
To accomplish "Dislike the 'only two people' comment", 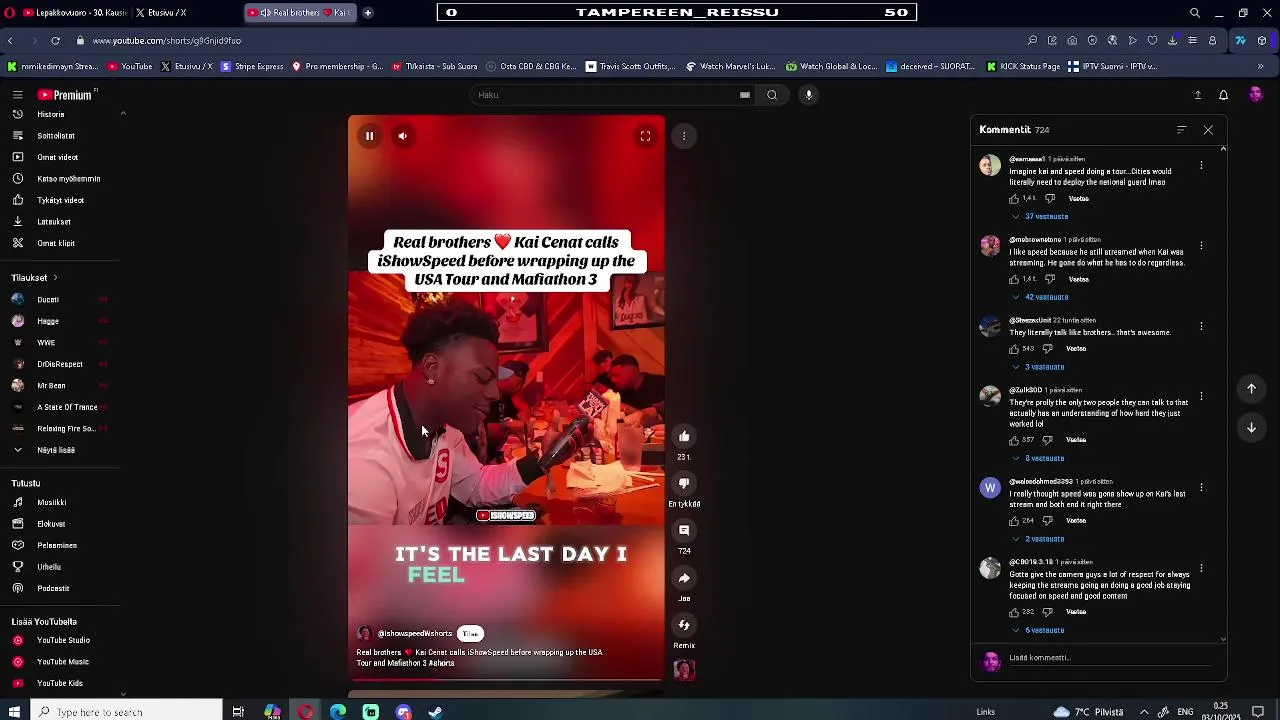I will click(x=1047, y=440).
